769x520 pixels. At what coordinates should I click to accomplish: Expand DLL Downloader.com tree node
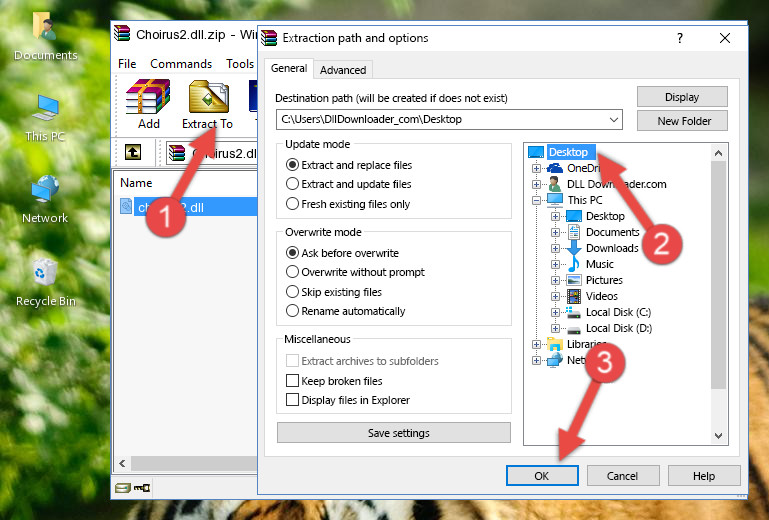click(536, 184)
